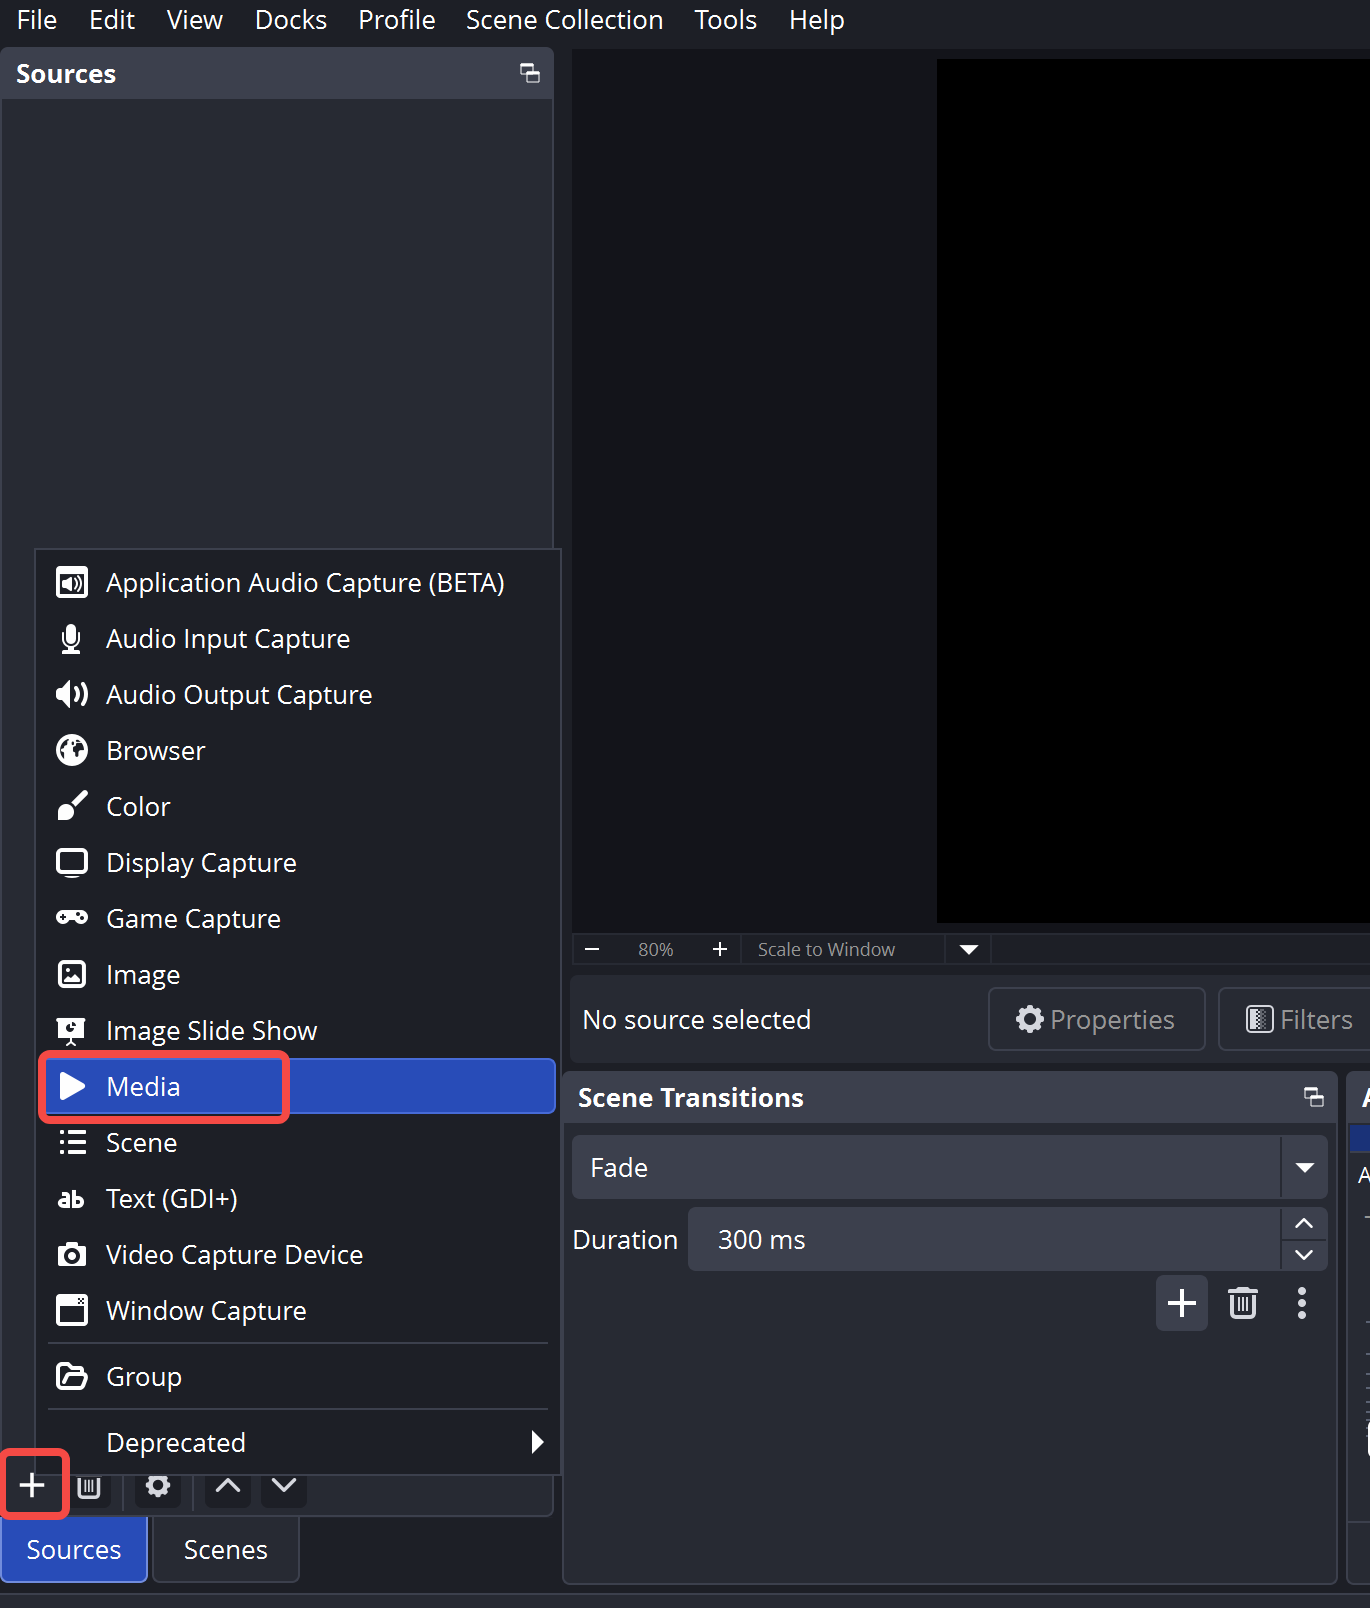
Task: Click the Filters button
Action: 1298,1019
